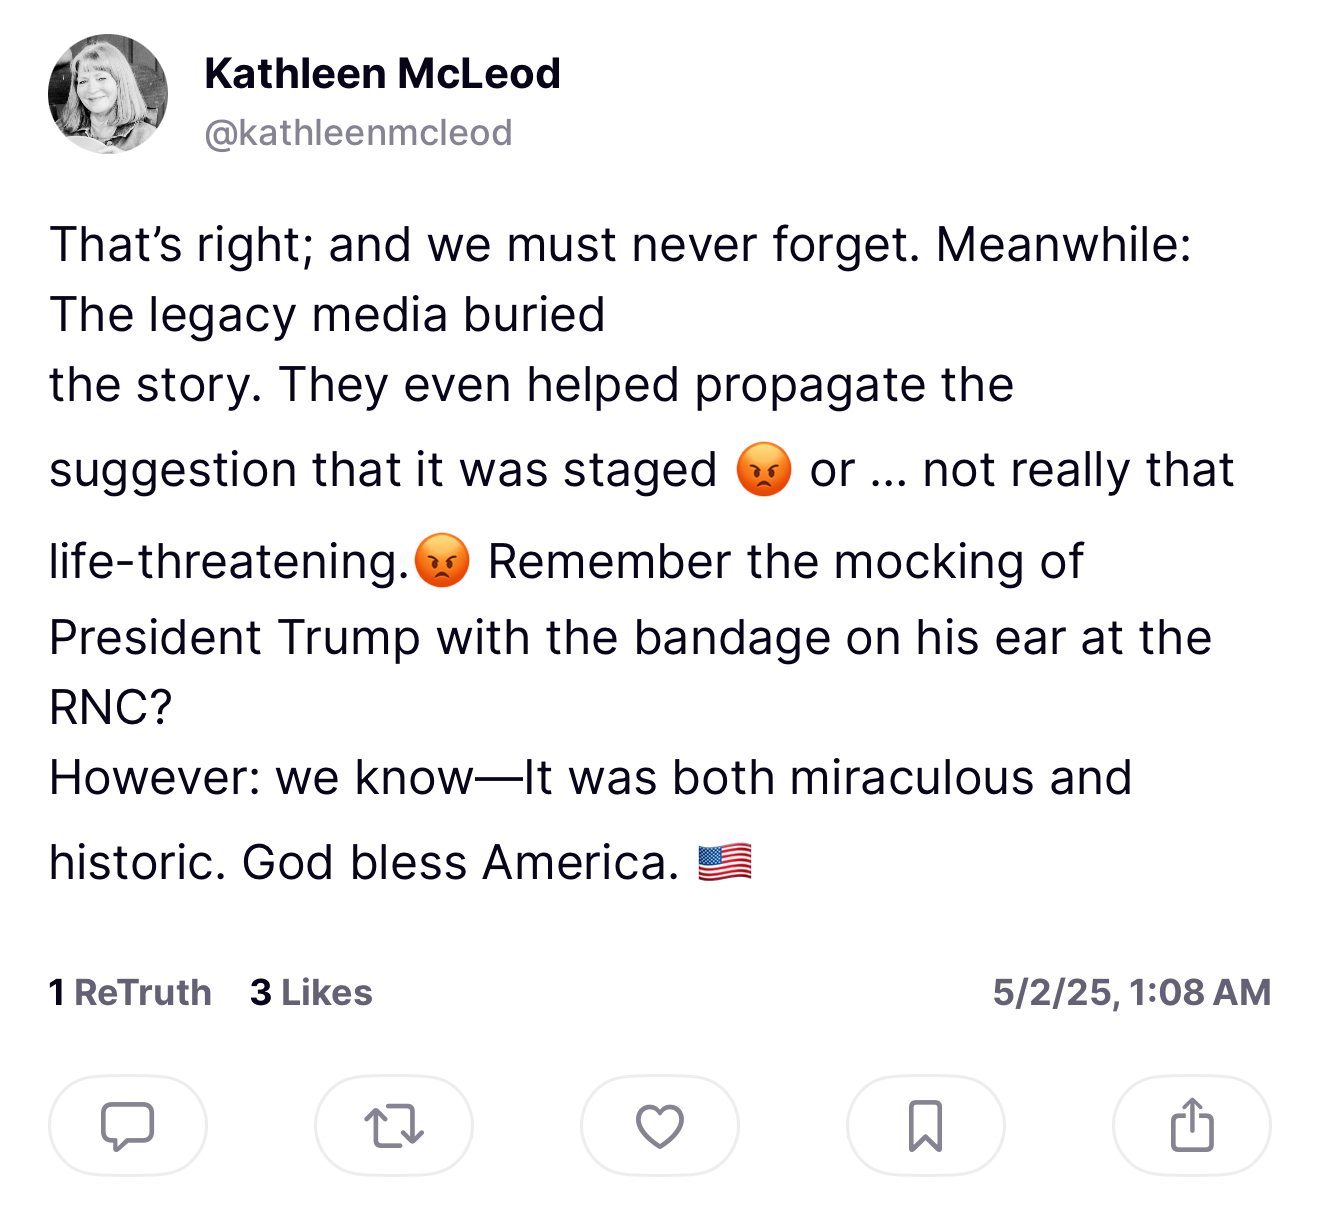The width and height of the screenshot is (1320, 1223).
Task: Click the angry emoji after "staged"
Action: [x=764, y=470]
